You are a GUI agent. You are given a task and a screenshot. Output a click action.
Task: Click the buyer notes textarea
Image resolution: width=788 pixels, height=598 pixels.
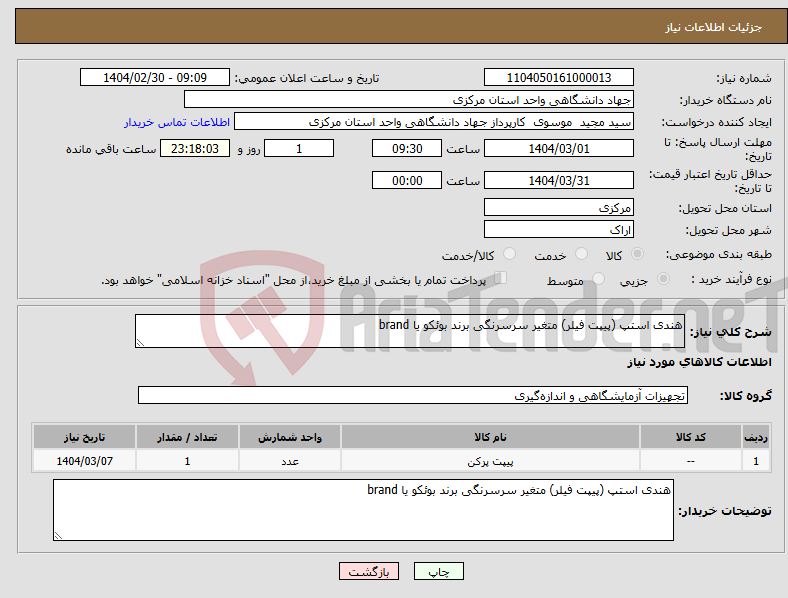pos(363,510)
